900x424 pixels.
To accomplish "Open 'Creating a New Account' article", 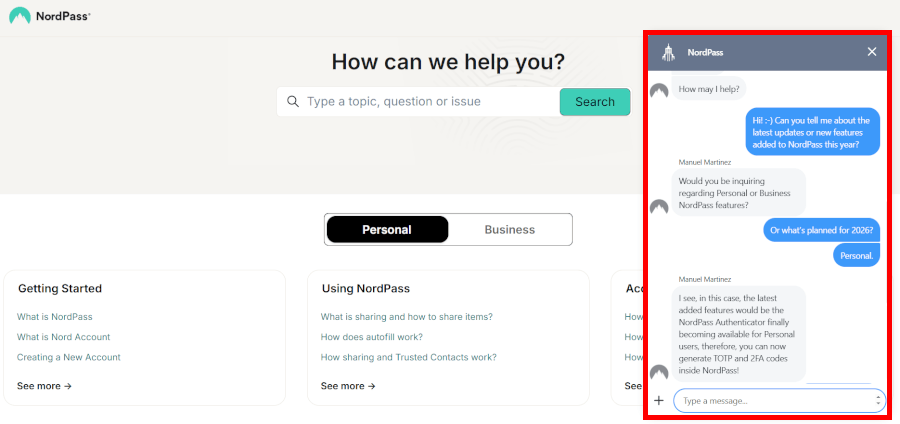I will pos(69,357).
